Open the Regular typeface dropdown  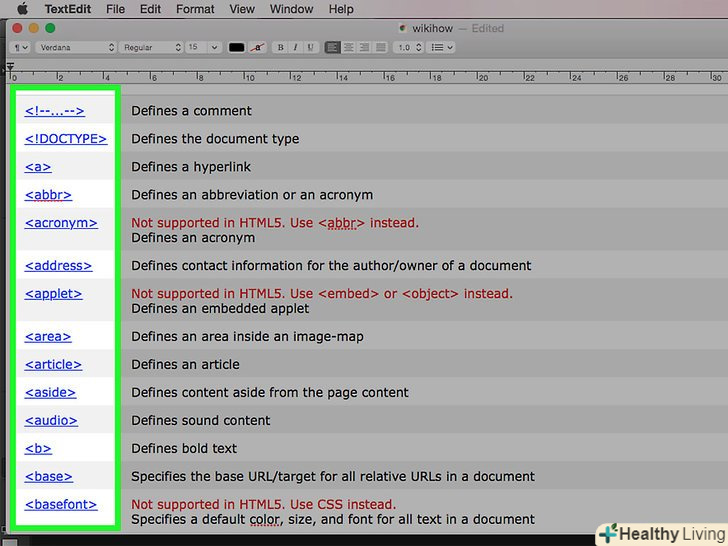[151, 47]
